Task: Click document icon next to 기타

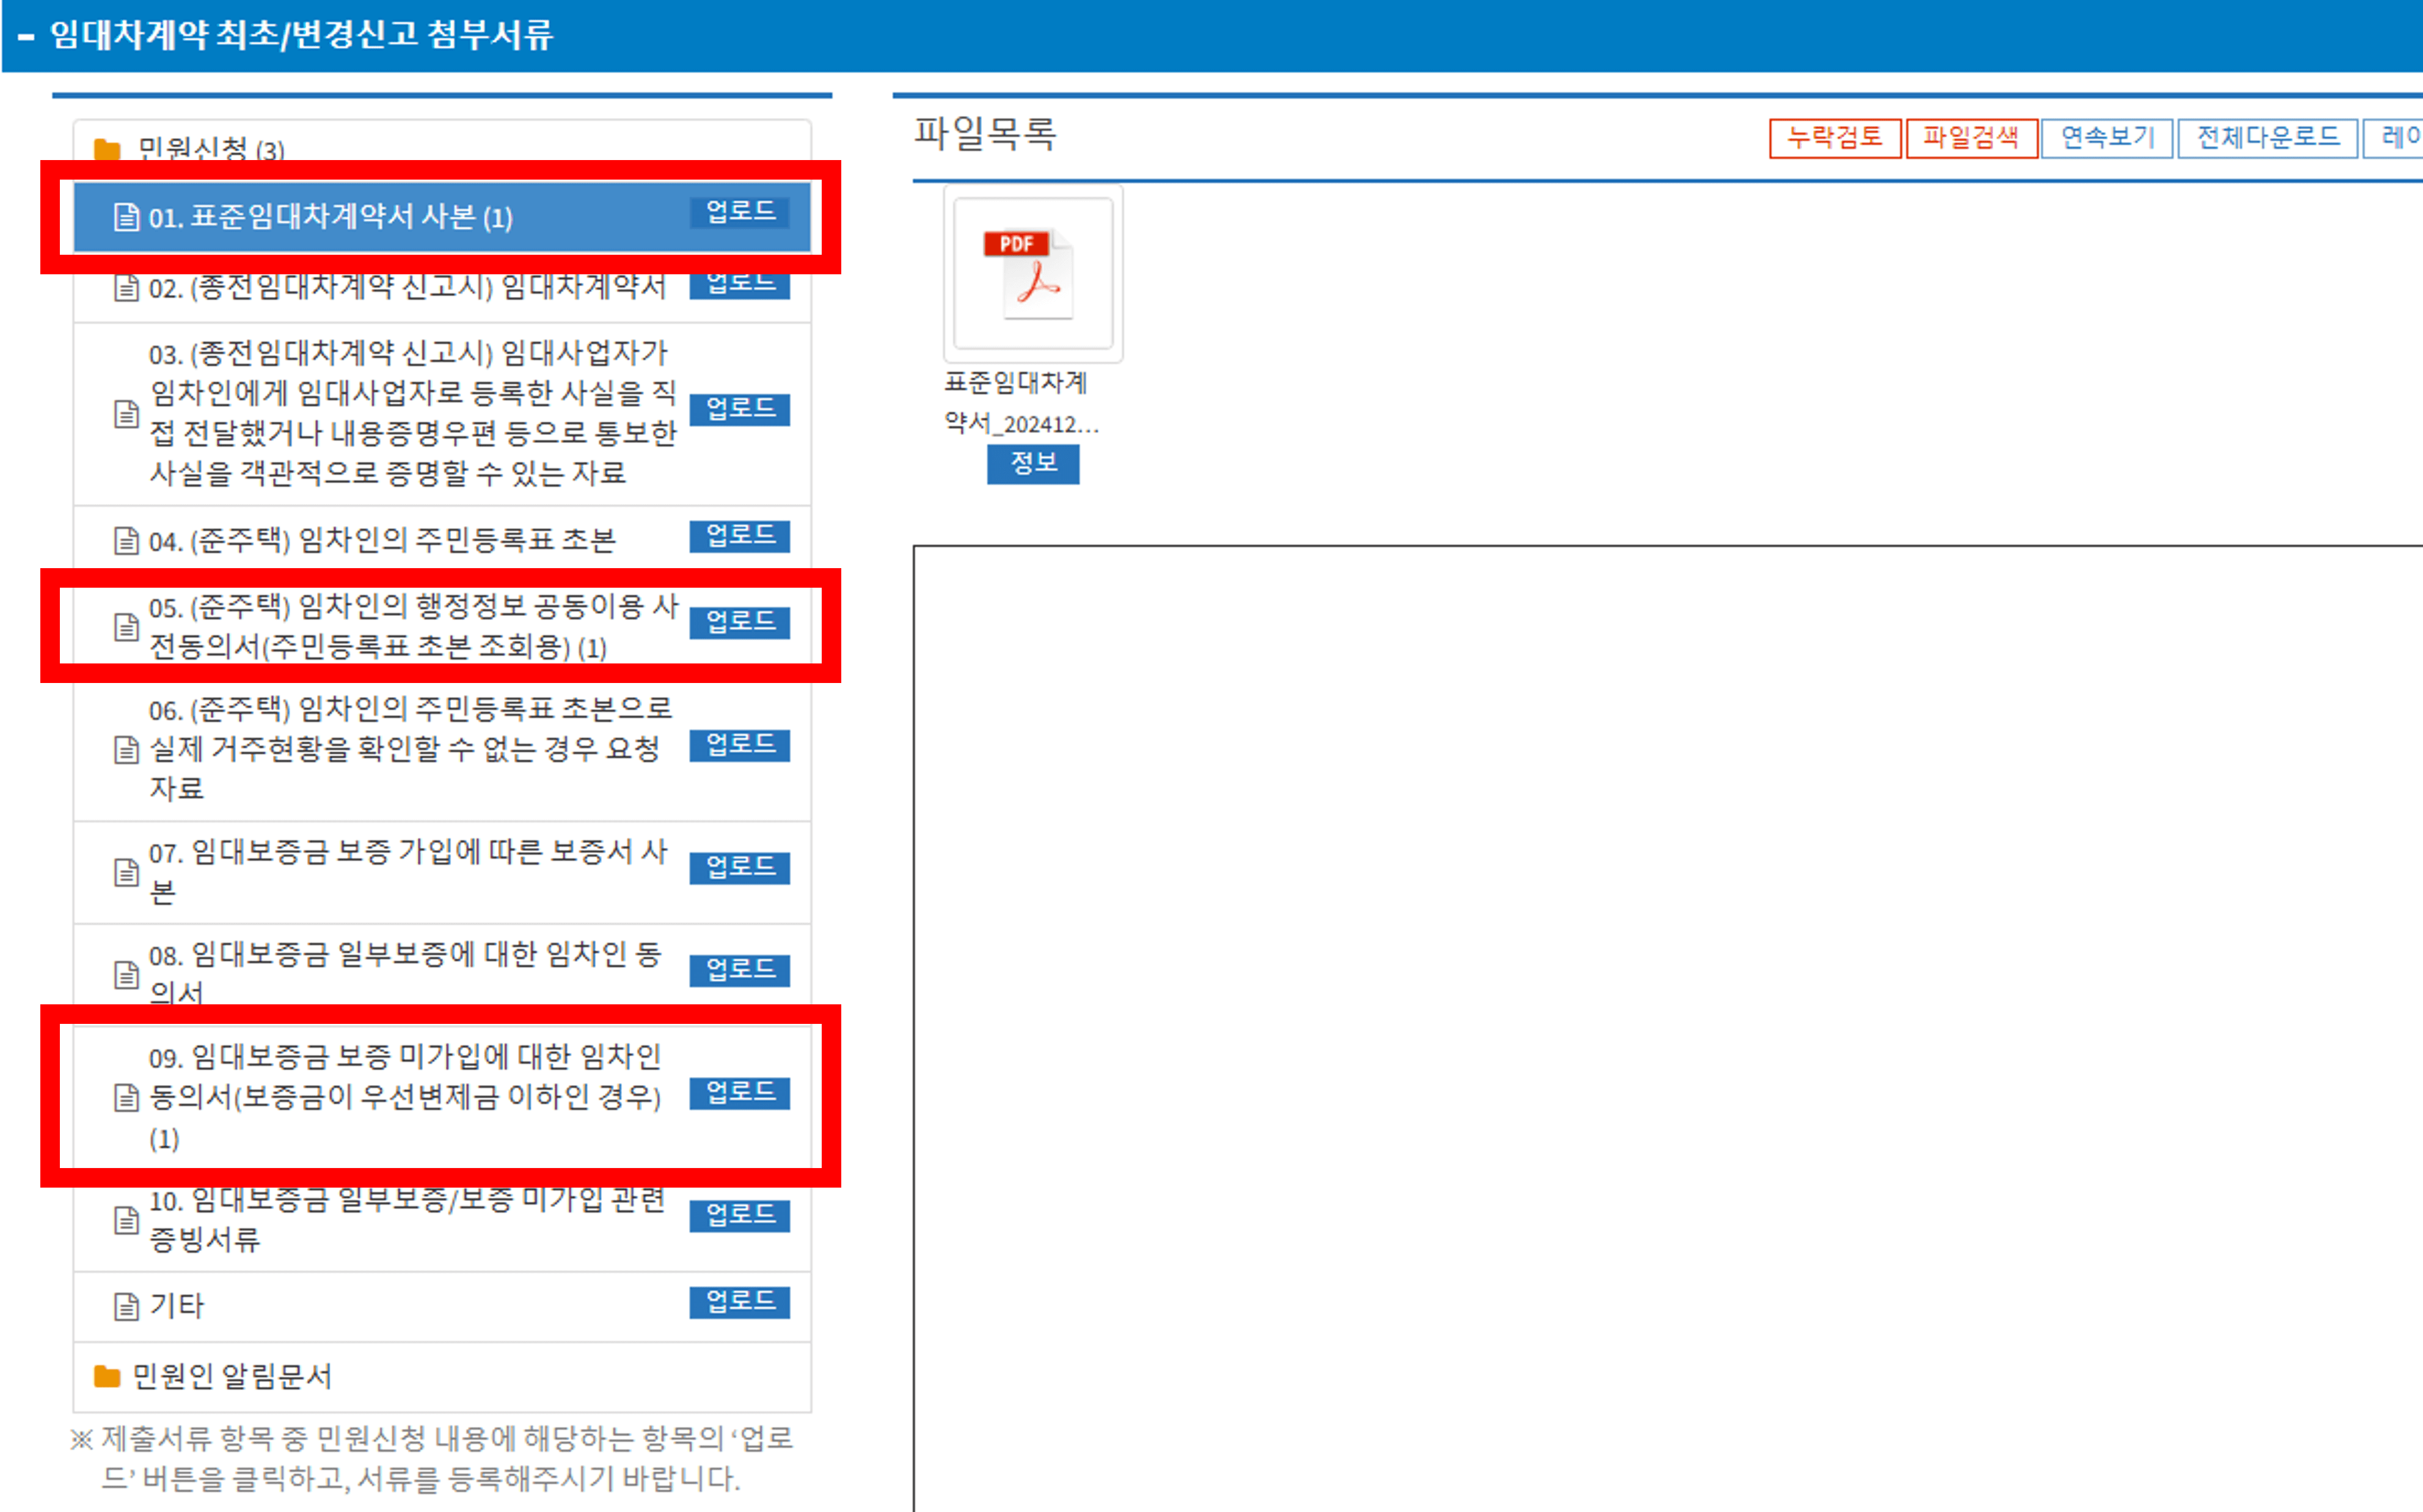Action: point(126,1306)
